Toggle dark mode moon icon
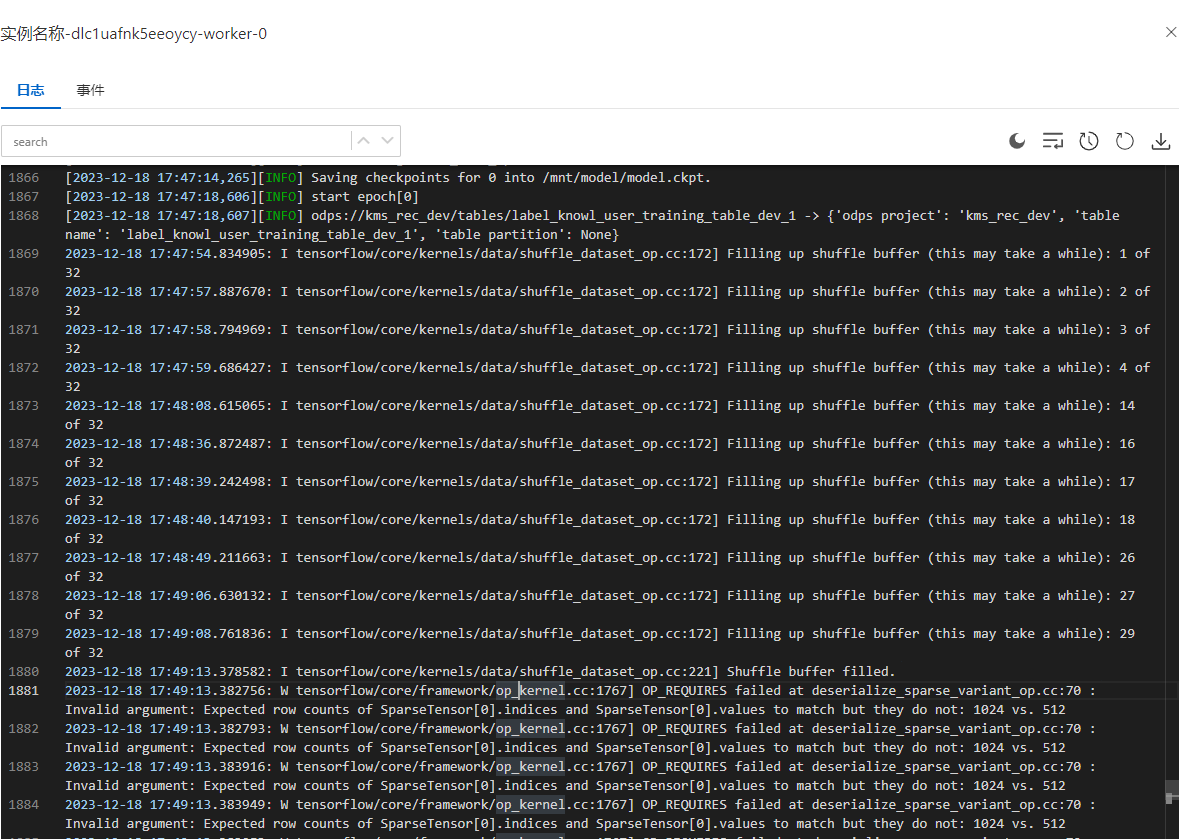 pyautogui.click(x=1017, y=141)
